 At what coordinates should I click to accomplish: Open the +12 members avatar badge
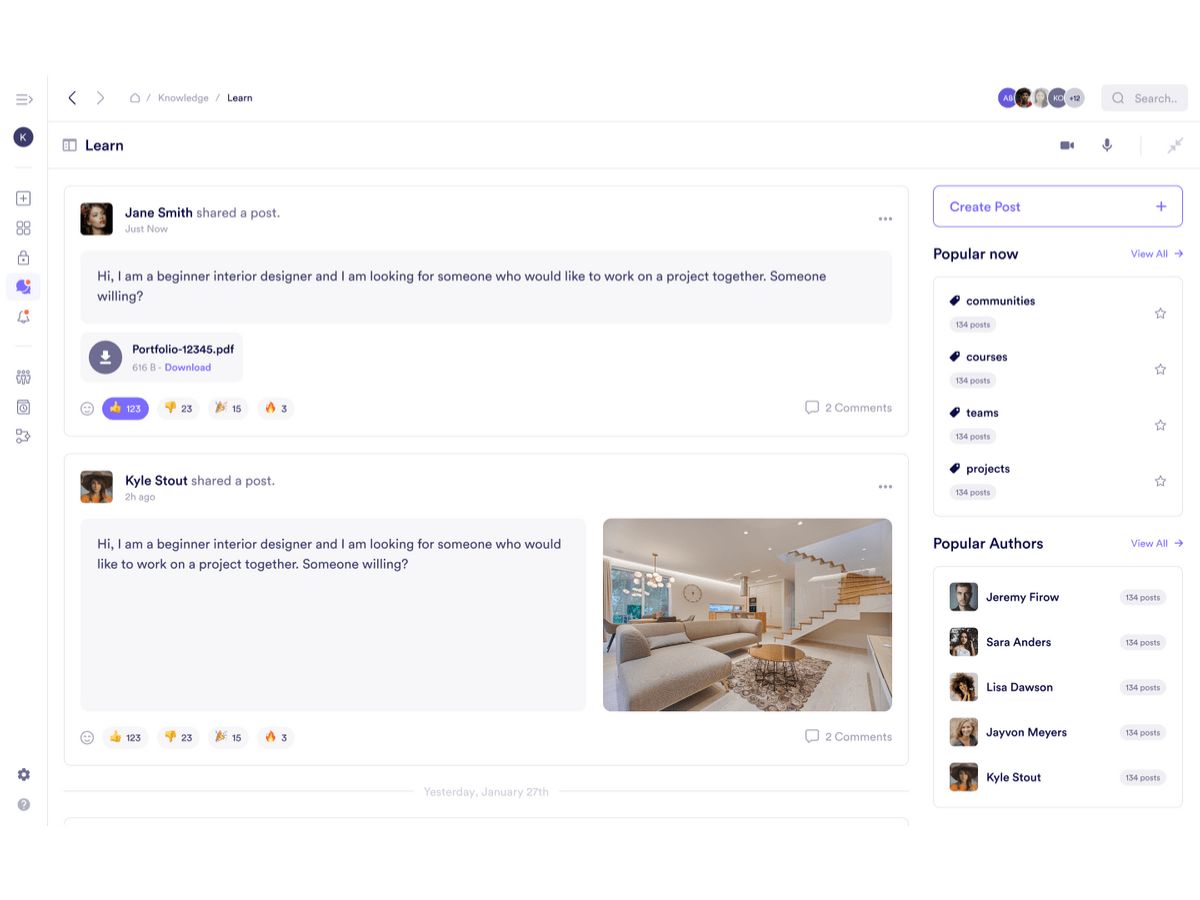[x=1074, y=98]
